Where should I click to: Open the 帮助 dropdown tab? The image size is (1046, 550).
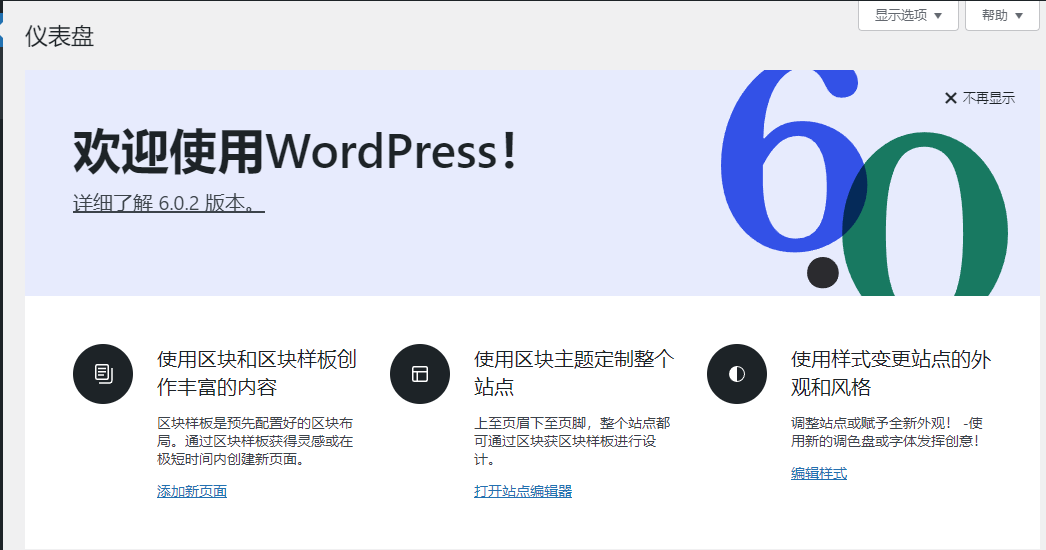(1002, 15)
